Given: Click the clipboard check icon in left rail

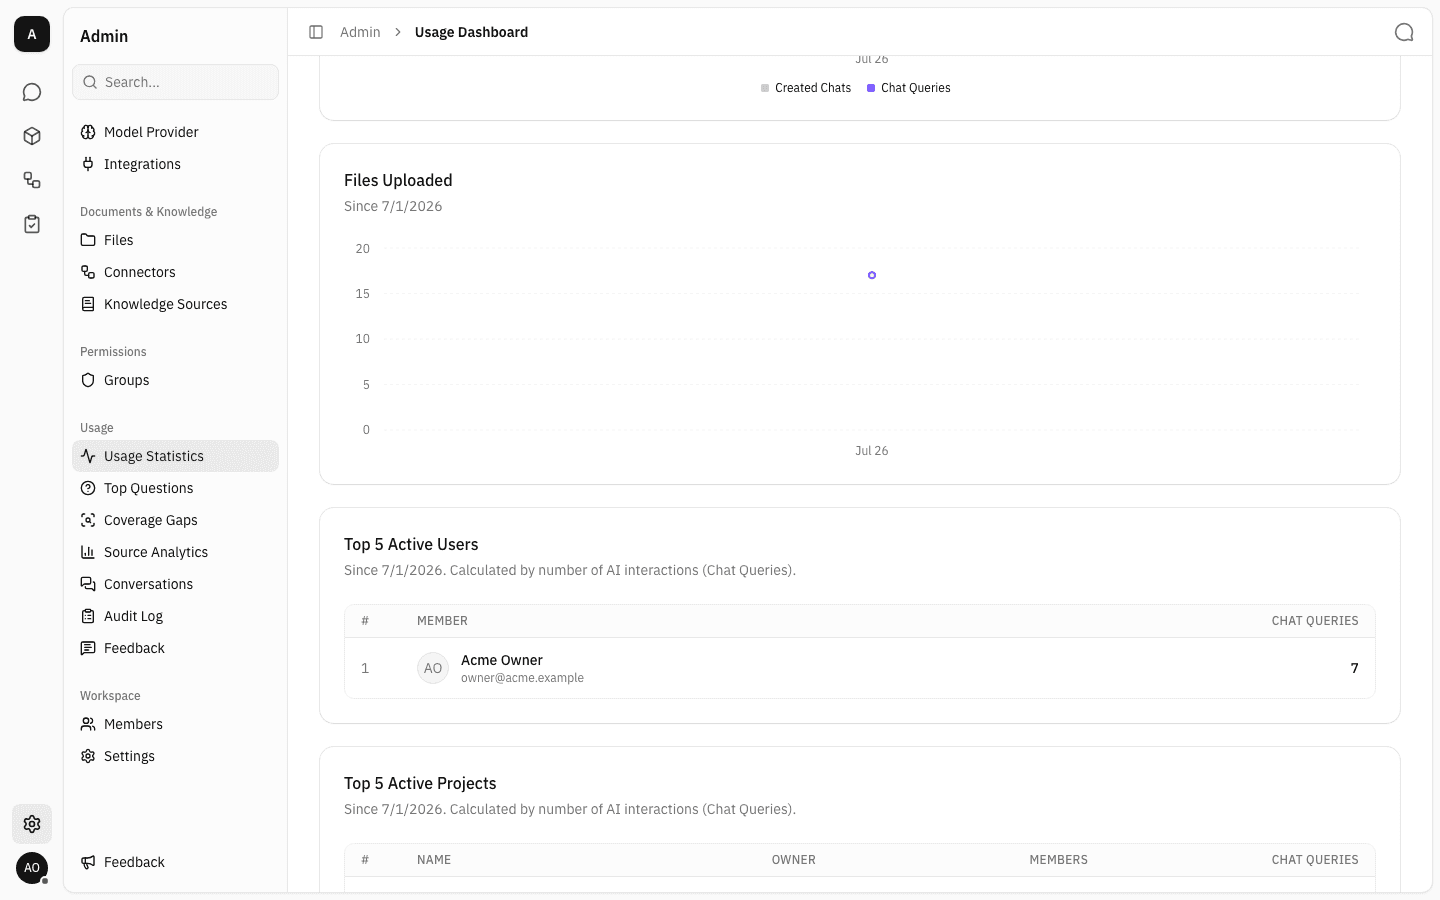Looking at the screenshot, I should point(32,224).
